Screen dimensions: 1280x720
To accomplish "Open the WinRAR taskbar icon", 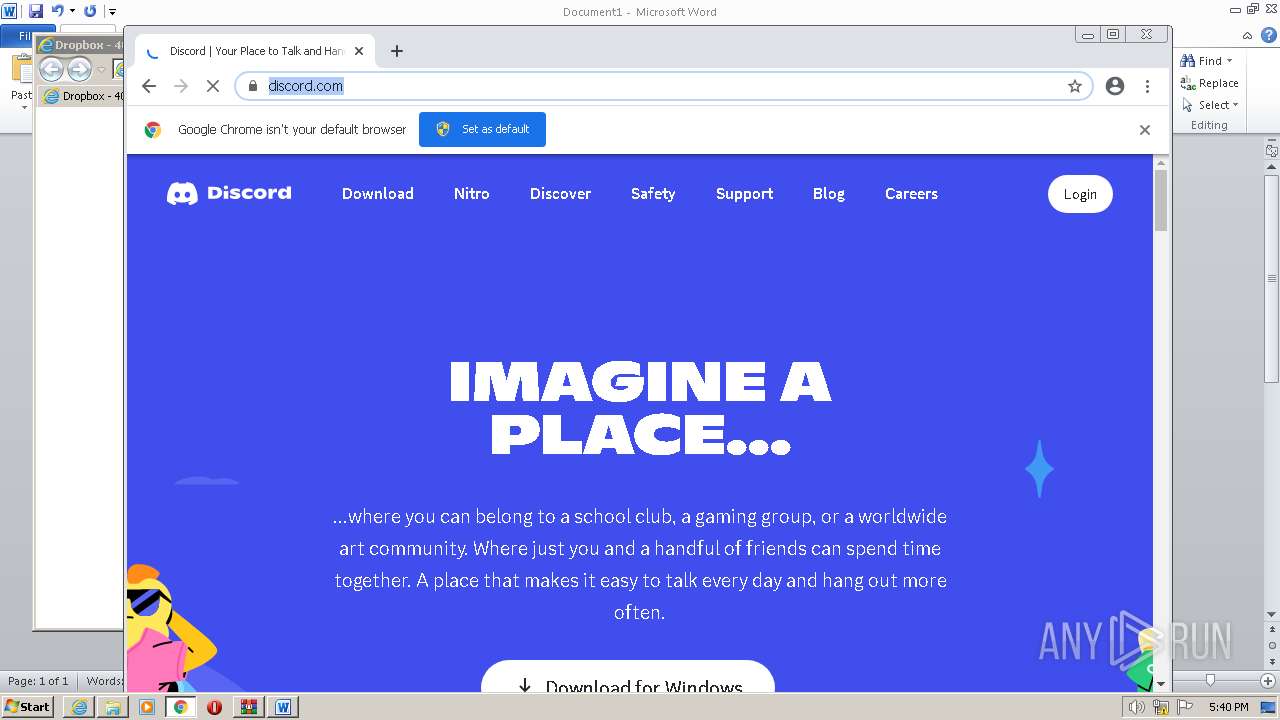I will (248, 707).
